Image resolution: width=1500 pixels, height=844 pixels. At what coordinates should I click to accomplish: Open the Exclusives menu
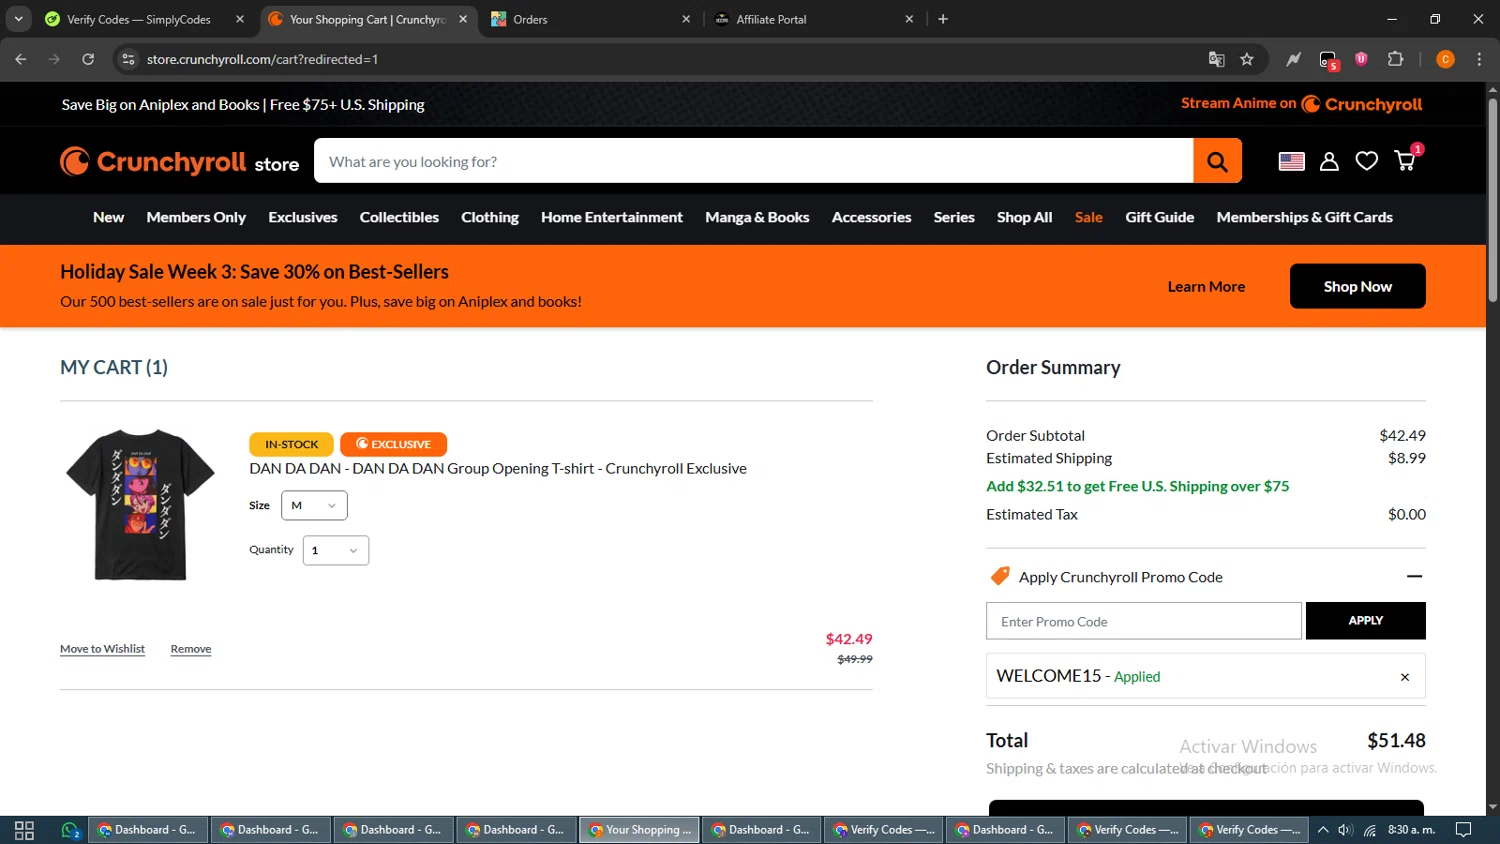point(303,217)
